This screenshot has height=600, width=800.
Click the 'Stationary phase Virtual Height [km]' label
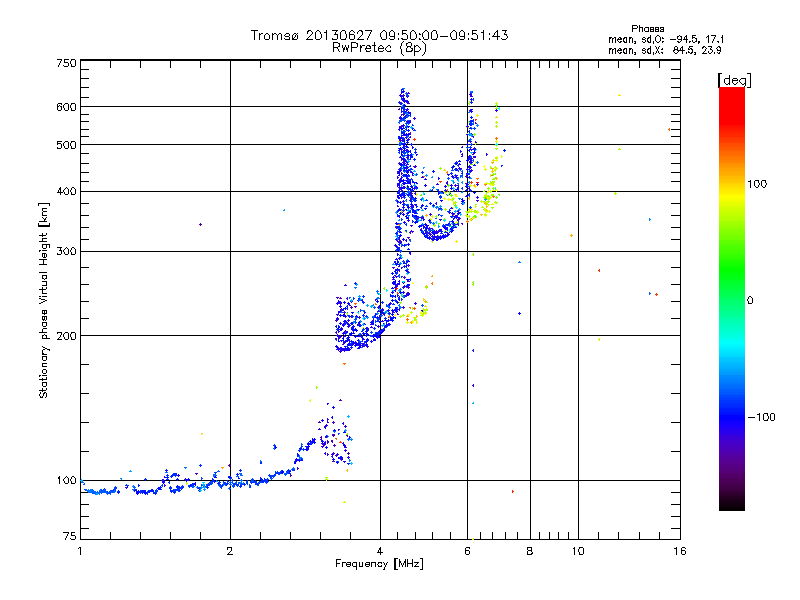44,300
